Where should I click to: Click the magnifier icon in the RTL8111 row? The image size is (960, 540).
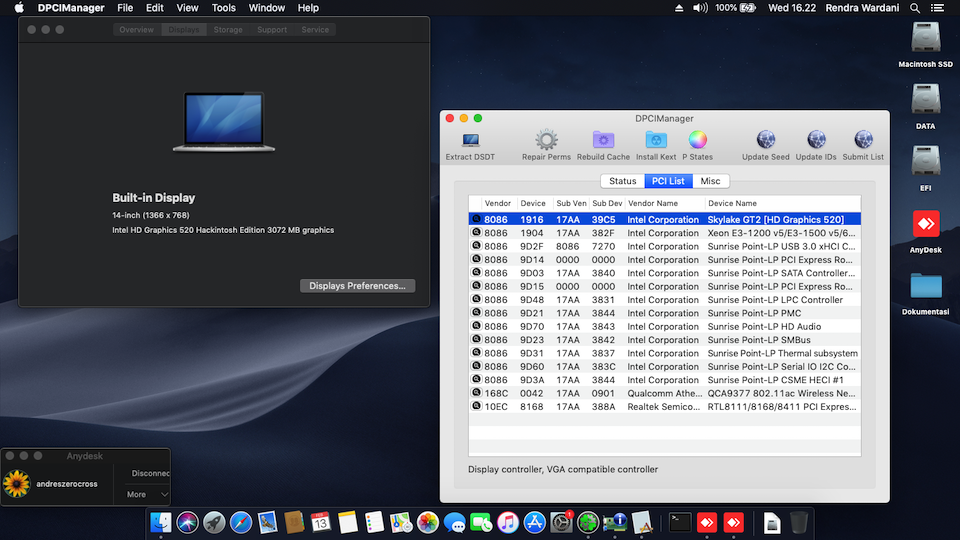(476, 406)
